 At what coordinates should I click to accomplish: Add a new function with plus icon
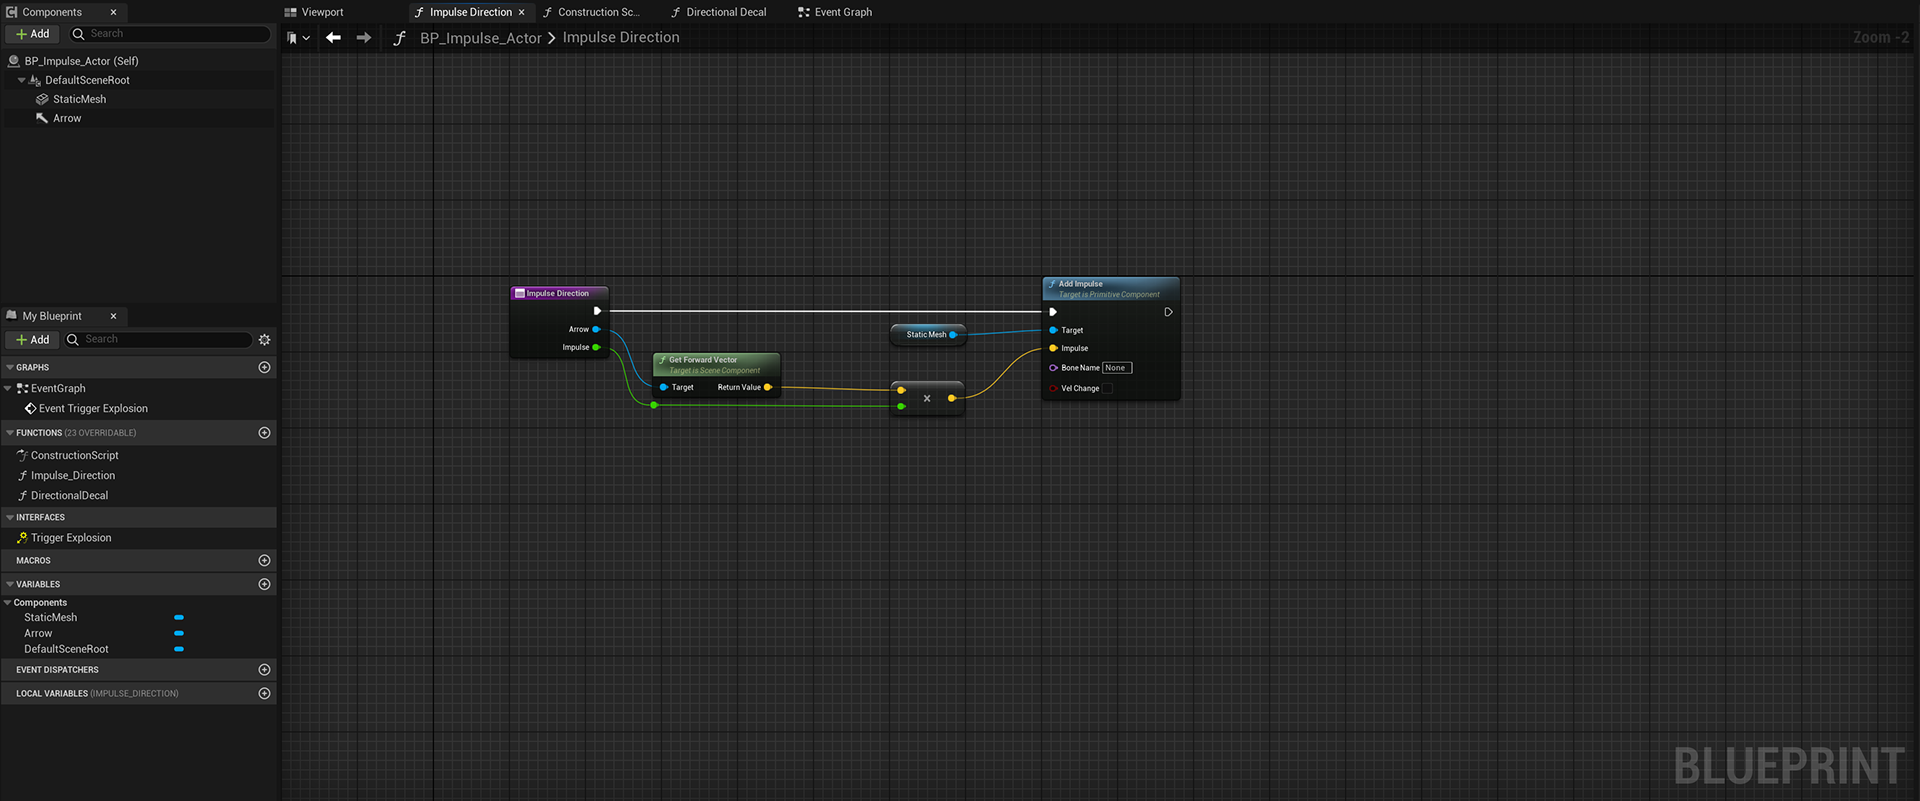[264, 433]
